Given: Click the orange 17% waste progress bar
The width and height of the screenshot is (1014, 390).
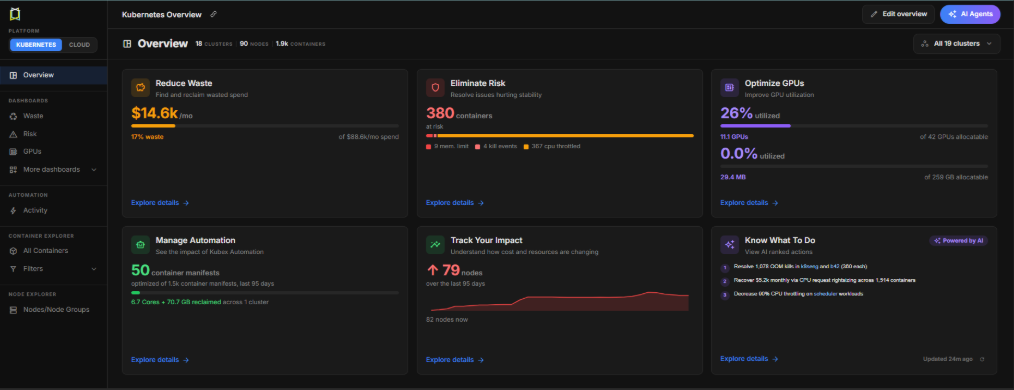Looking at the screenshot, I should point(265,125).
